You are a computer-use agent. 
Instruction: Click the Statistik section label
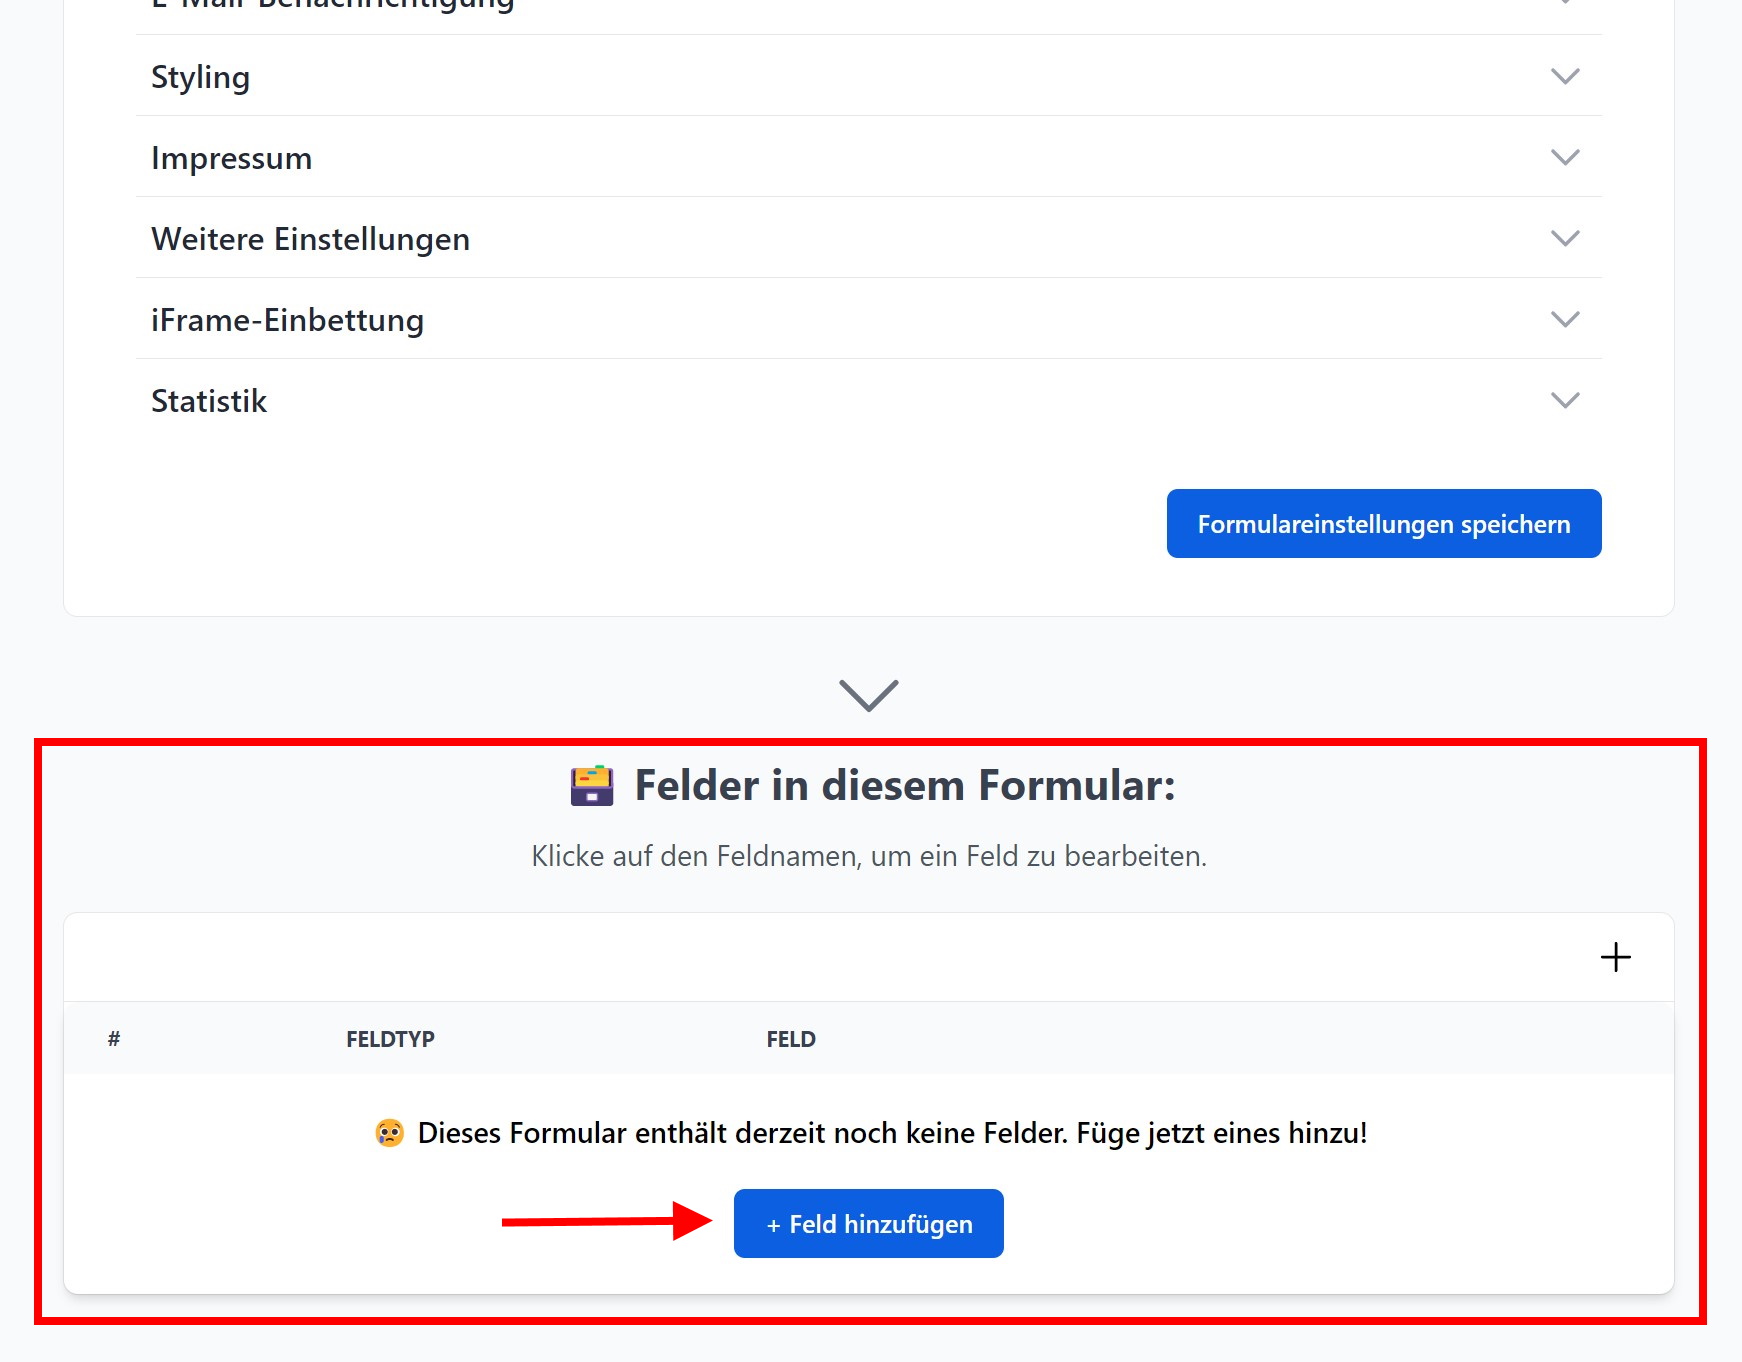click(x=208, y=401)
